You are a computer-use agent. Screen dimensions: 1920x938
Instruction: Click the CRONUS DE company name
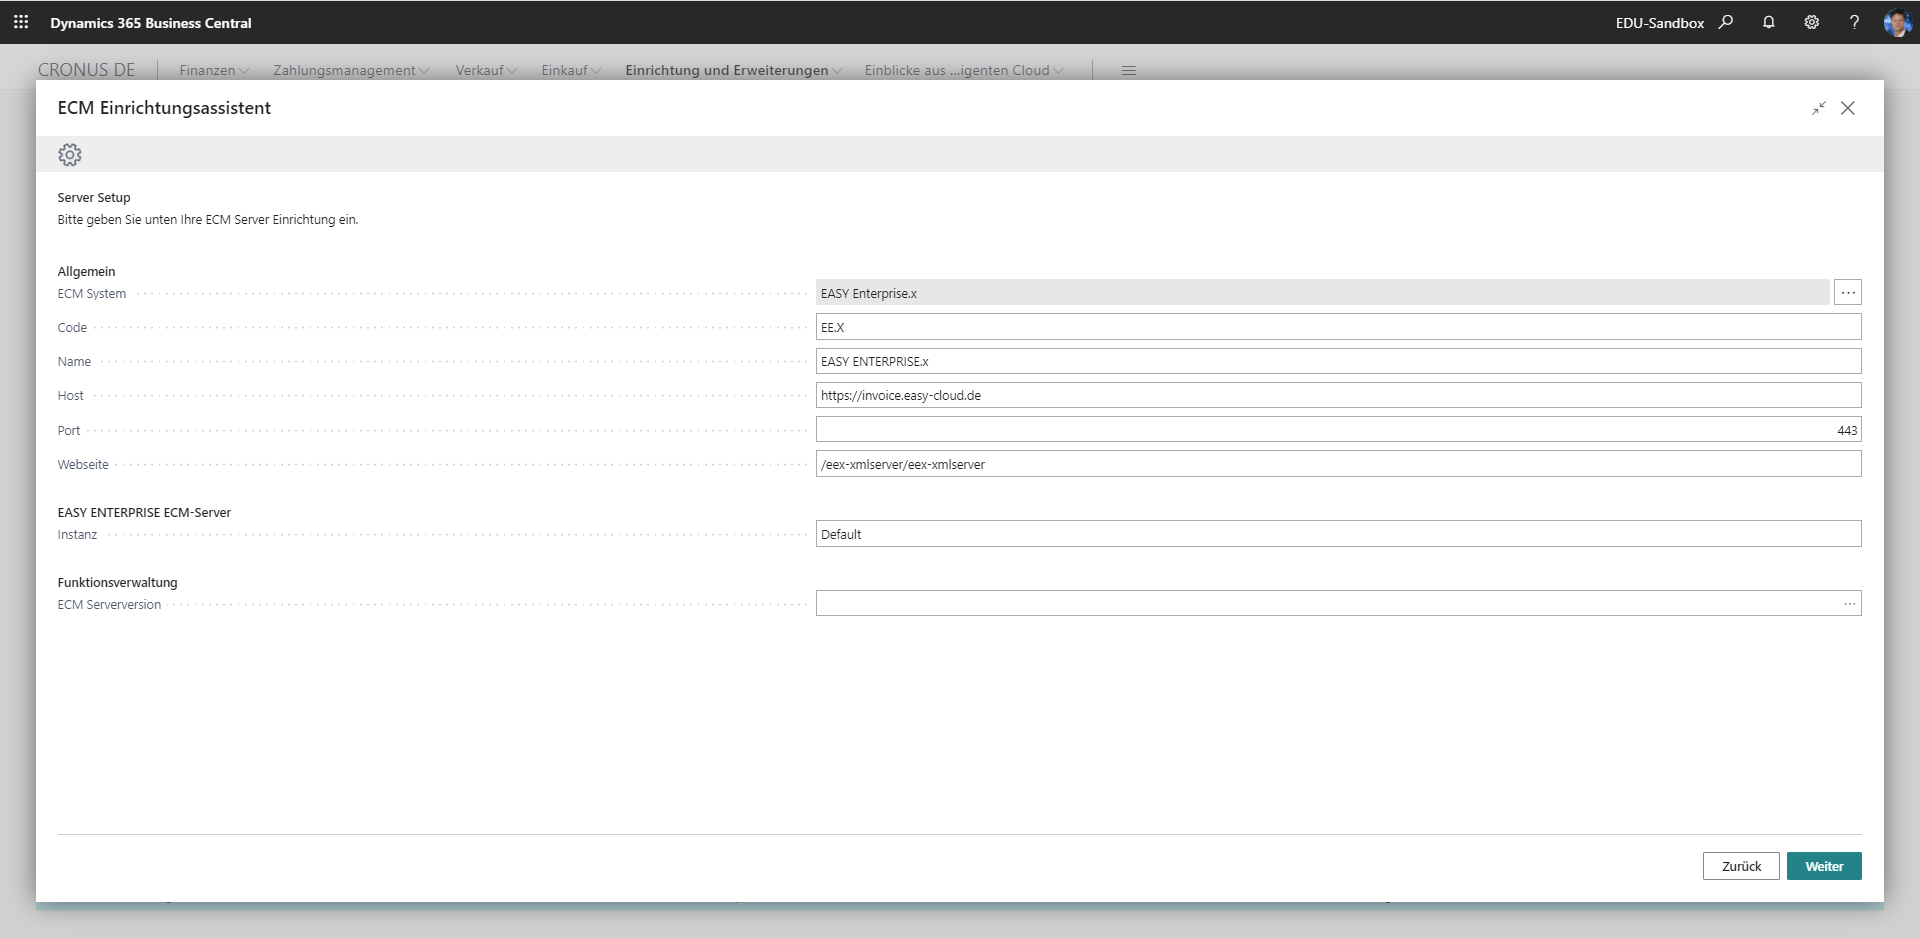tap(86, 70)
